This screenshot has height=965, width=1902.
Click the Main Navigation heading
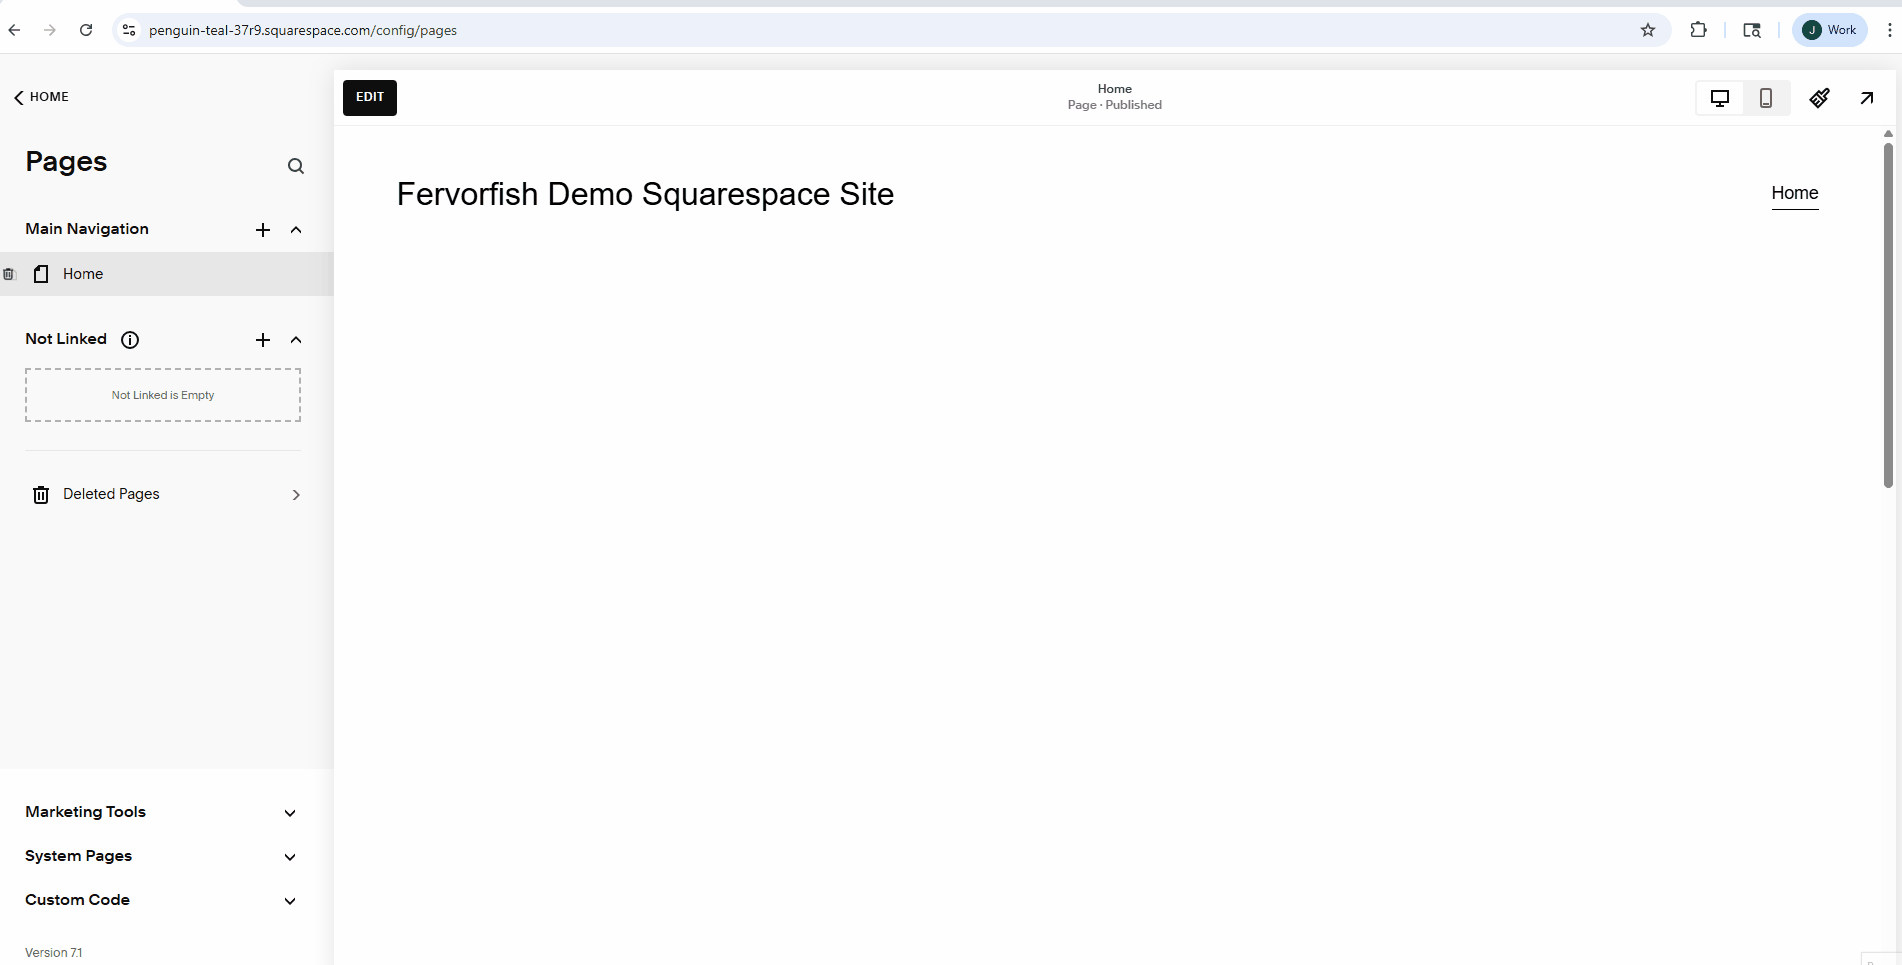pyautogui.click(x=87, y=229)
